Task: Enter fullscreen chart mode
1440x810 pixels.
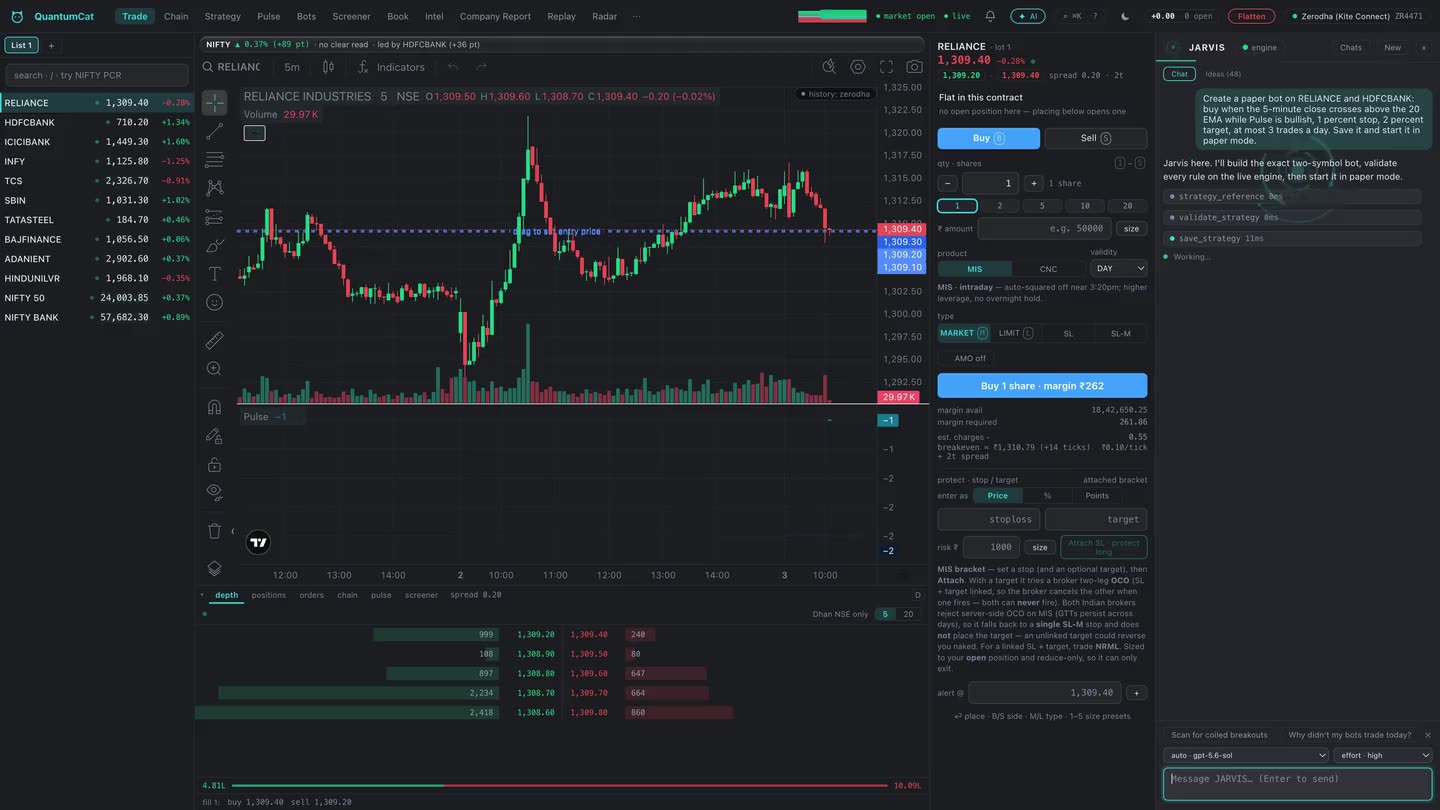Action: [886, 67]
